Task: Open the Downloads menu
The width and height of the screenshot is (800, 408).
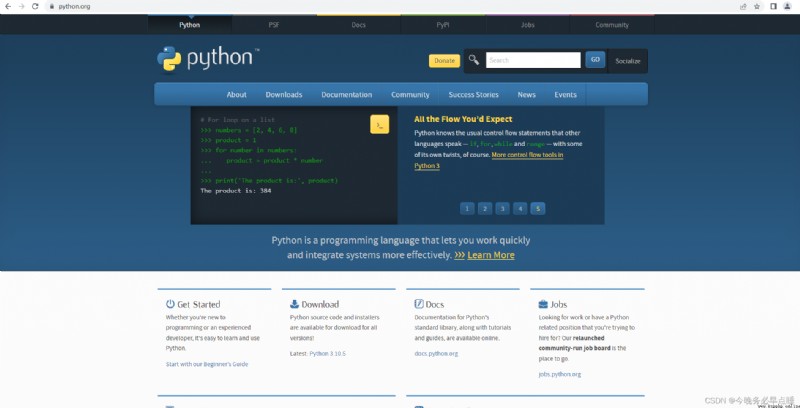Action: click(x=284, y=95)
